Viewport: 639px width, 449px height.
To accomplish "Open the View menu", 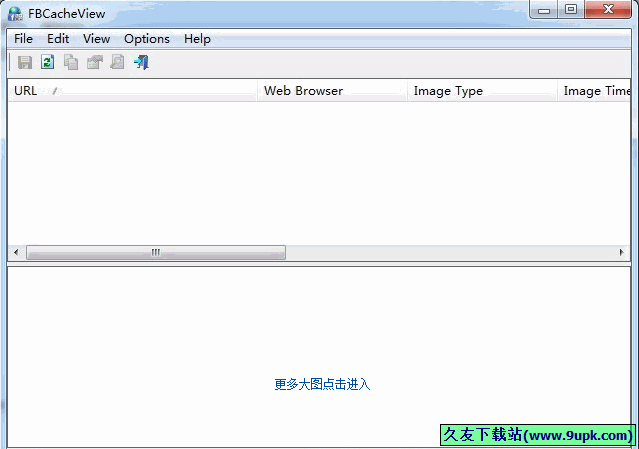I will tap(97, 39).
